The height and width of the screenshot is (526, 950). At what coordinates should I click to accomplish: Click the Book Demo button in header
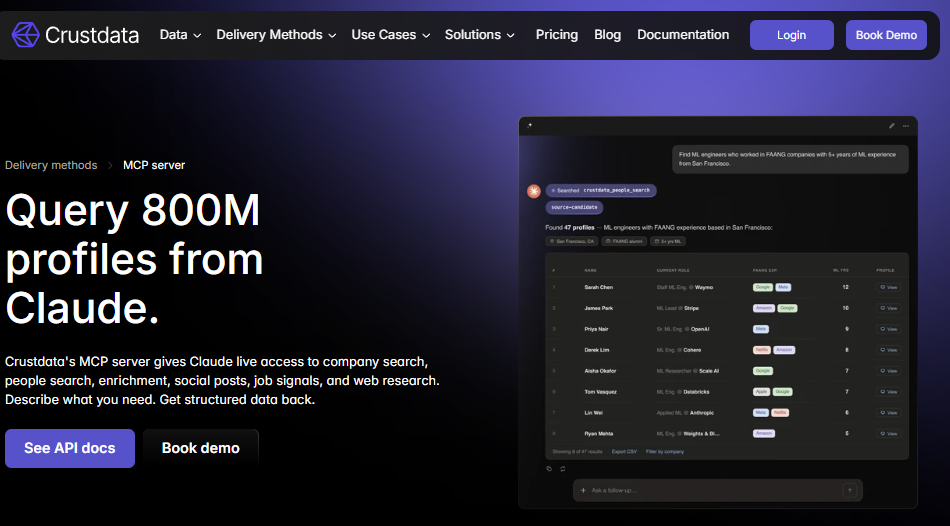click(886, 35)
